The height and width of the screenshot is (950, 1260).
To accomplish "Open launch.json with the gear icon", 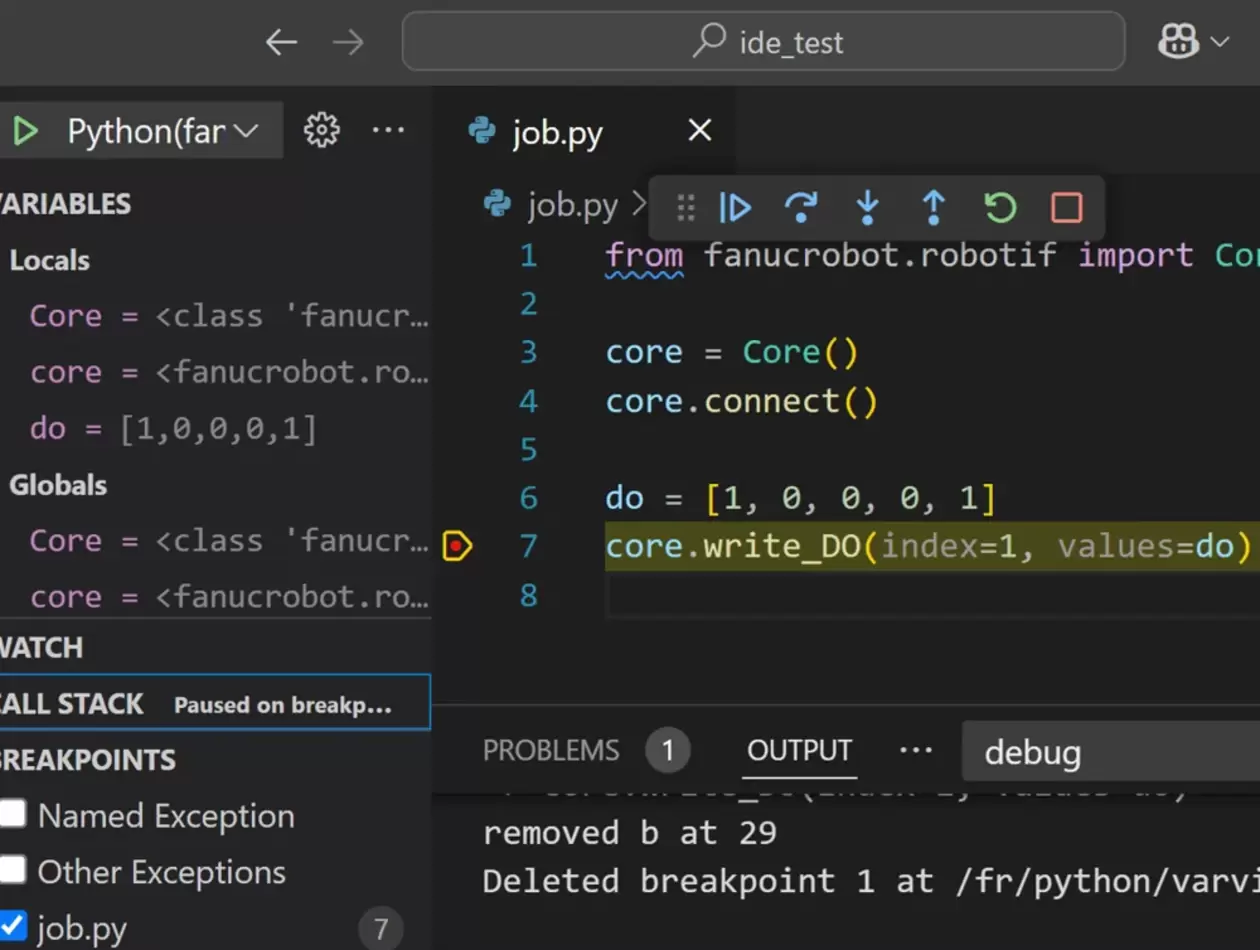I will click(x=321, y=130).
